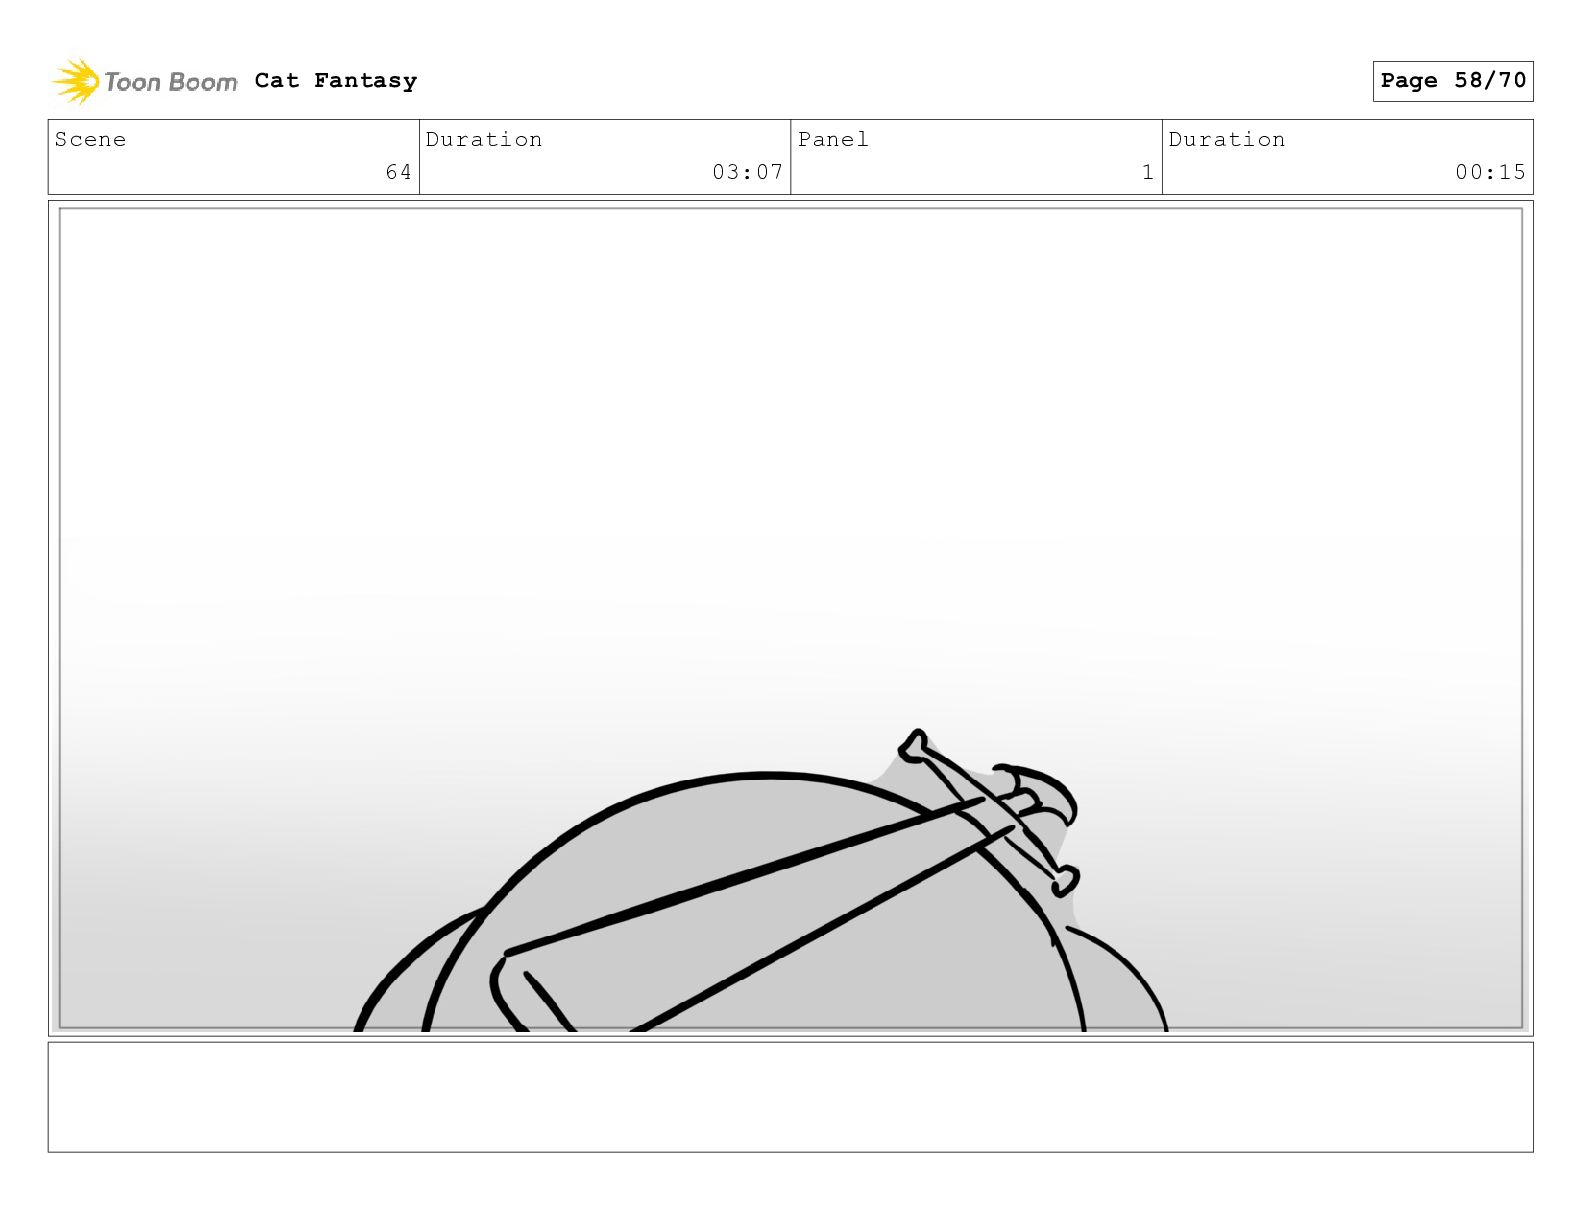Click the Page 58/70 indicator box
The height and width of the screenshot is (1224, 1584).
coord(1452,81)
